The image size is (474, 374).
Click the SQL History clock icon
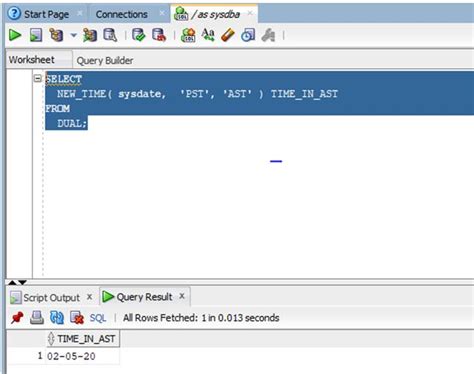tap(248, 35)
